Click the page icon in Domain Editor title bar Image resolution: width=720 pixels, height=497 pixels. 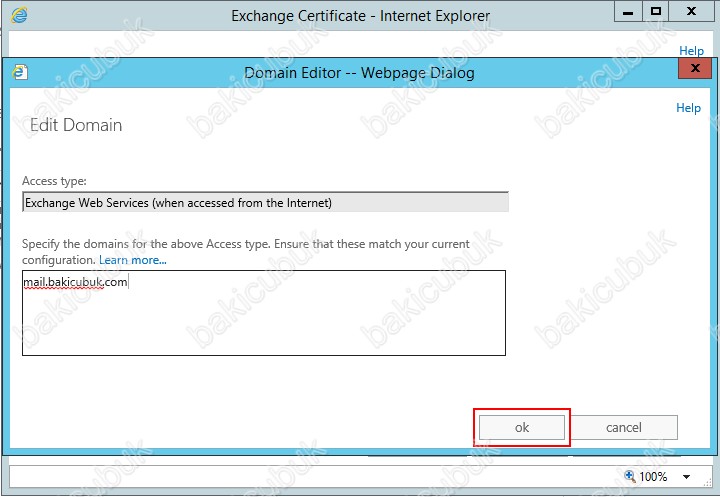coord(20,72)
